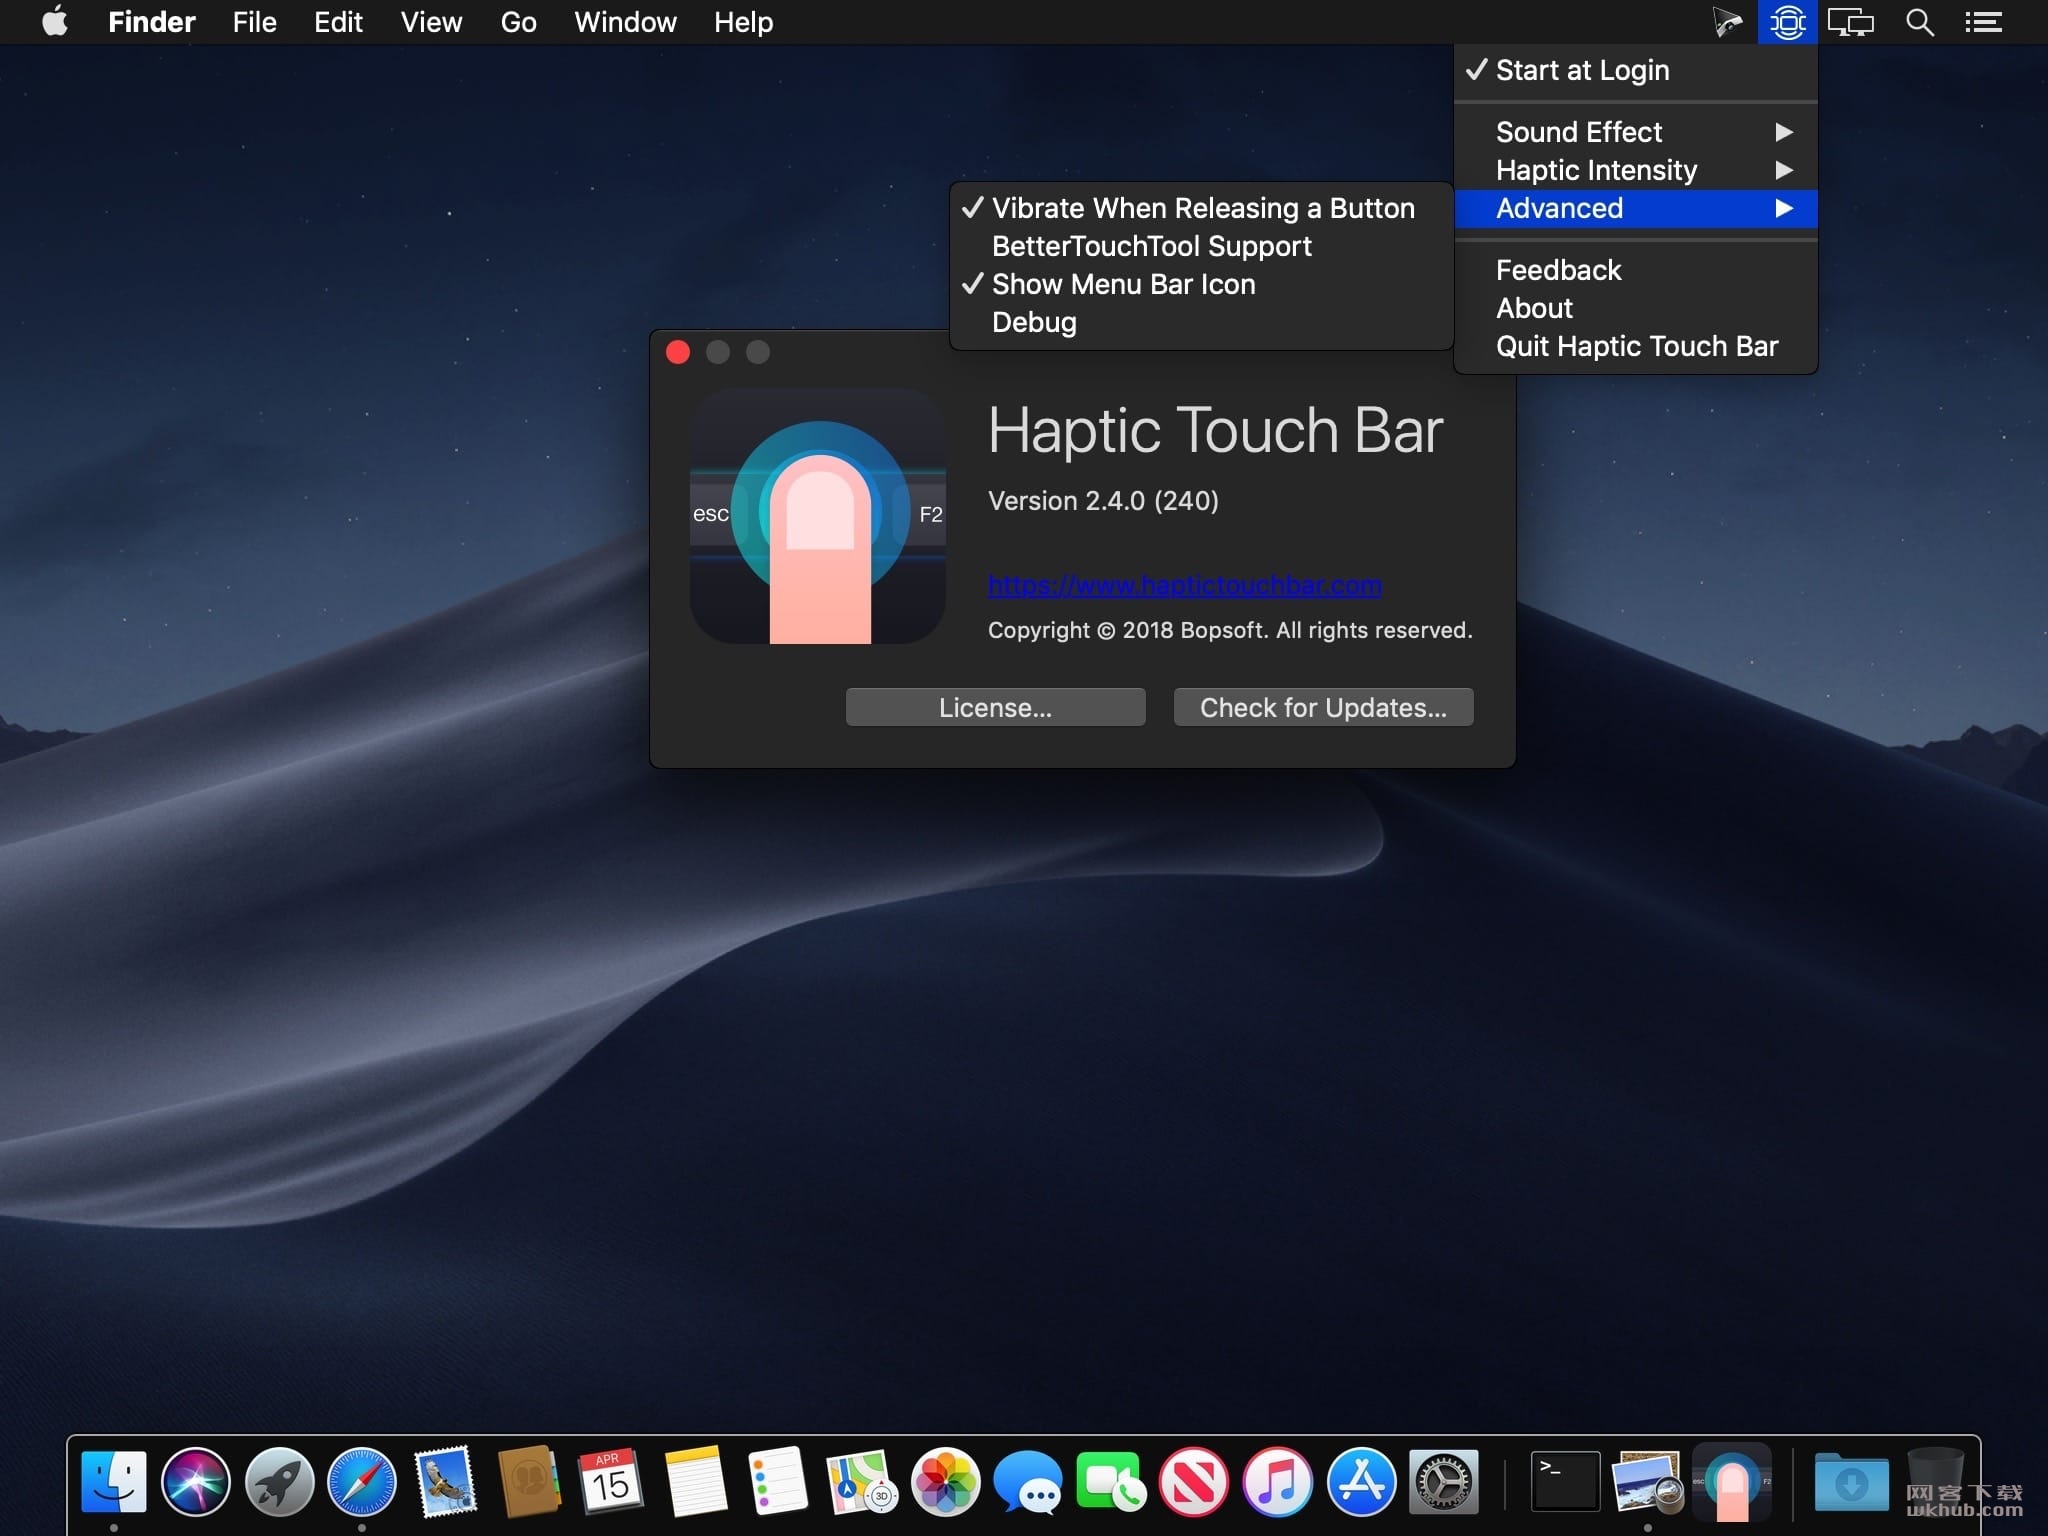Enable the Debug option
Image resolution: width=2048 pixels, height=1536 pixels.
1201,322
